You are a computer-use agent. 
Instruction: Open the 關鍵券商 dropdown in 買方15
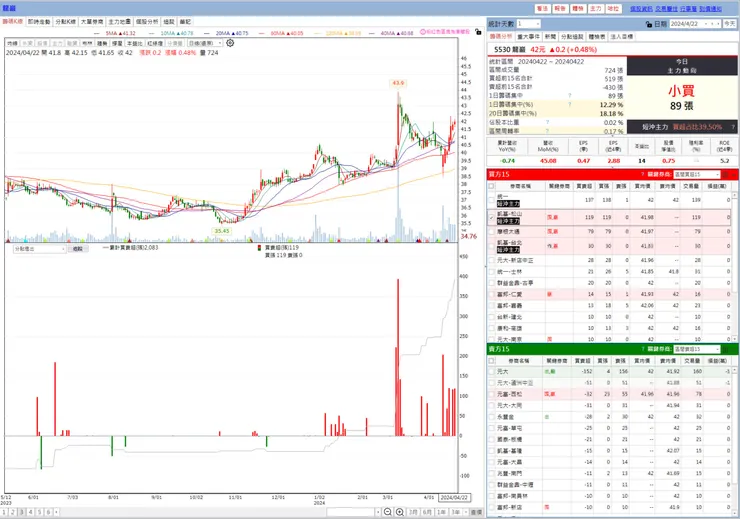697,175
